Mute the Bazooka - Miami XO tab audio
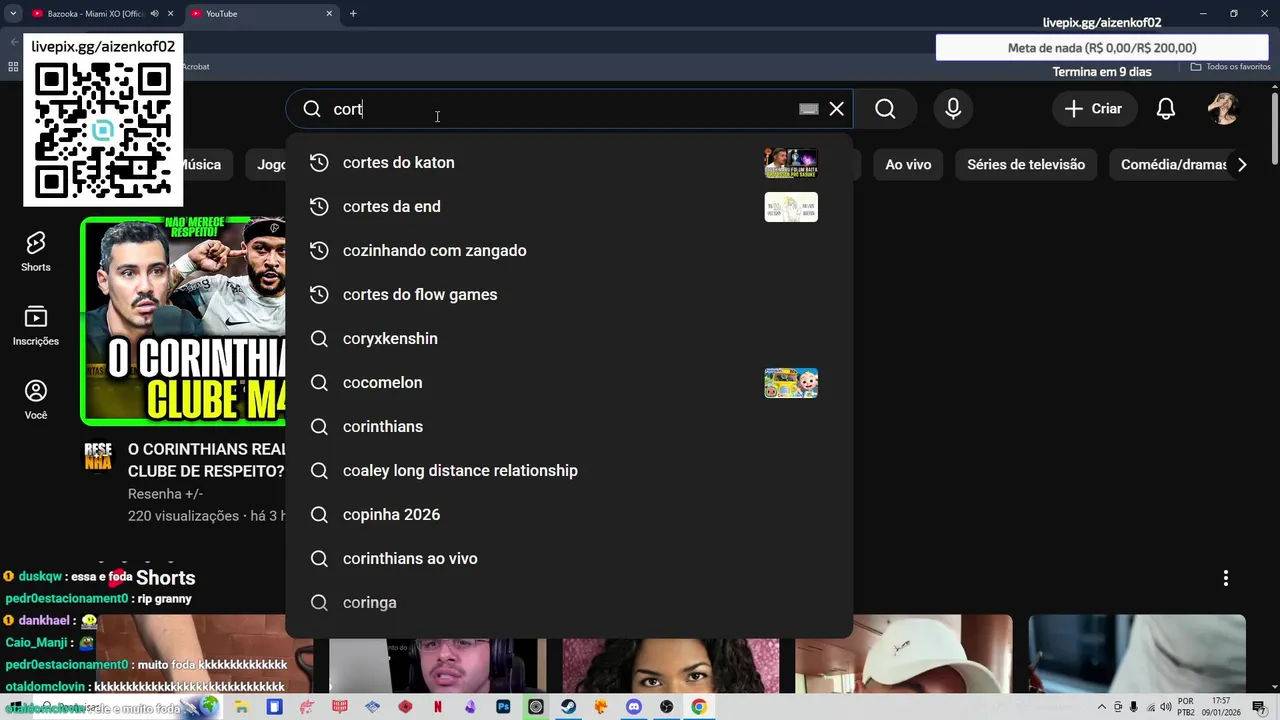 coord(155,14)
